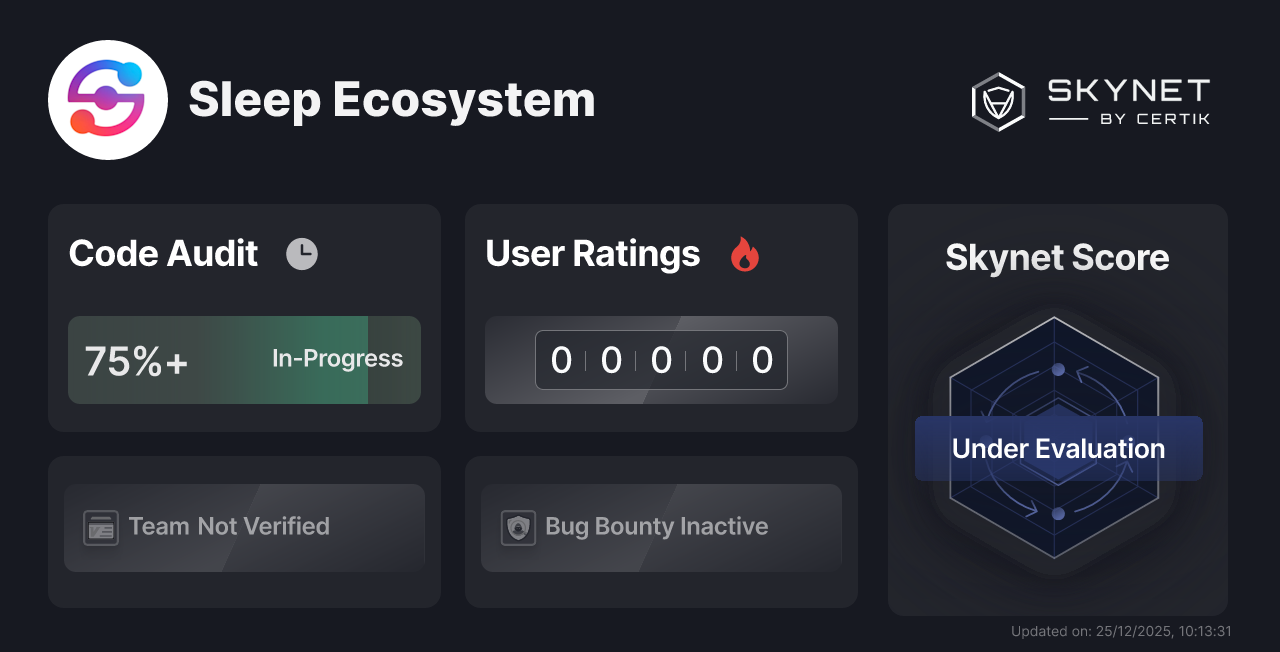This screenshot has height=652, width=1280.
Task: Toggle the Team Not Verified badge
Action: 244,527
